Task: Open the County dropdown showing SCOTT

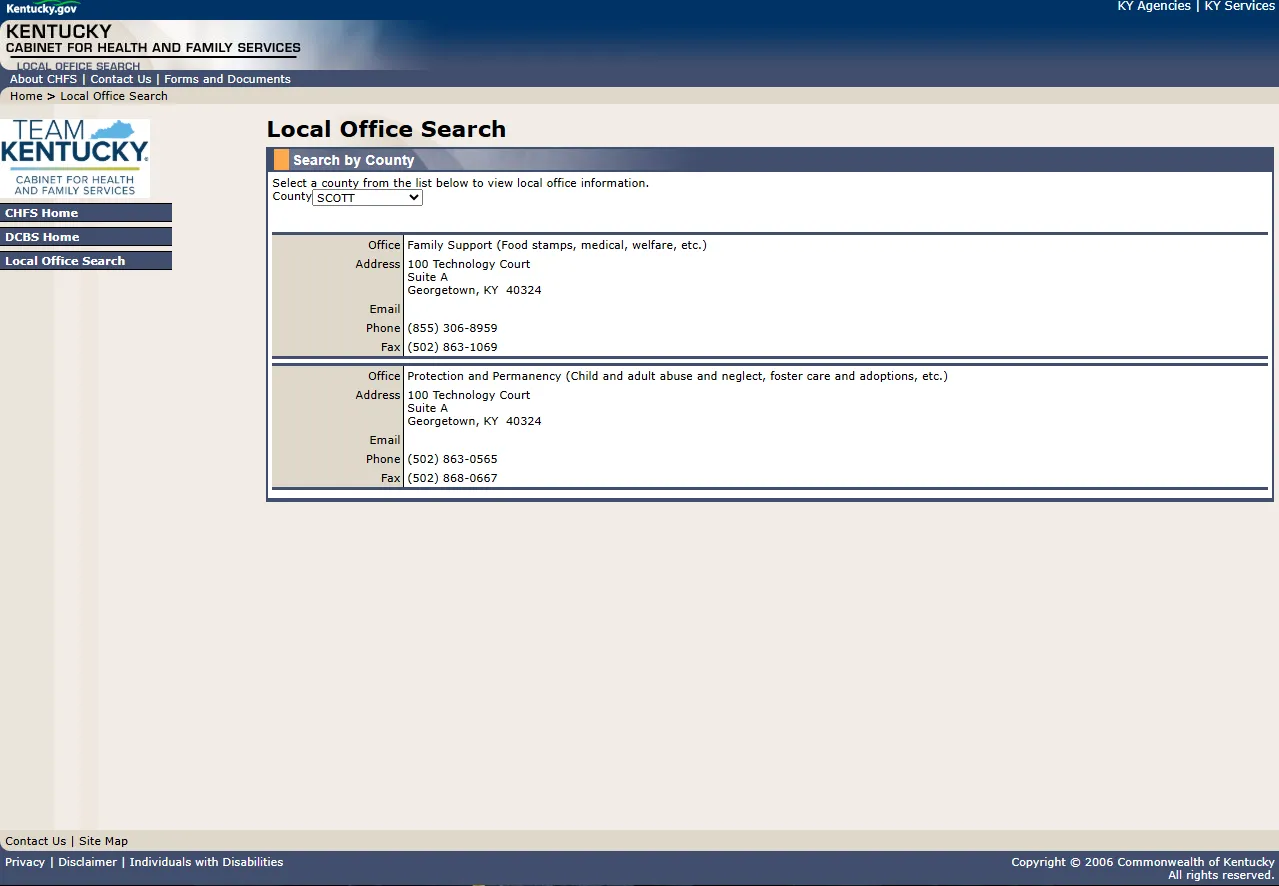Action: pyautogui.click(x=367, y=198)
